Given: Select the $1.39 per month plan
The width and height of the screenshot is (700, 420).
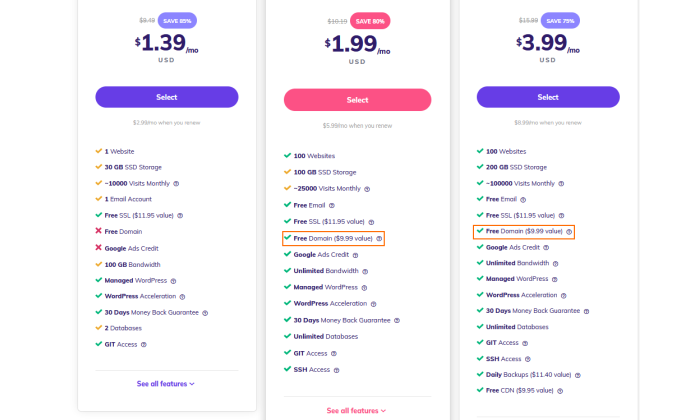Looking at the screenshot, I should [167, 97].
